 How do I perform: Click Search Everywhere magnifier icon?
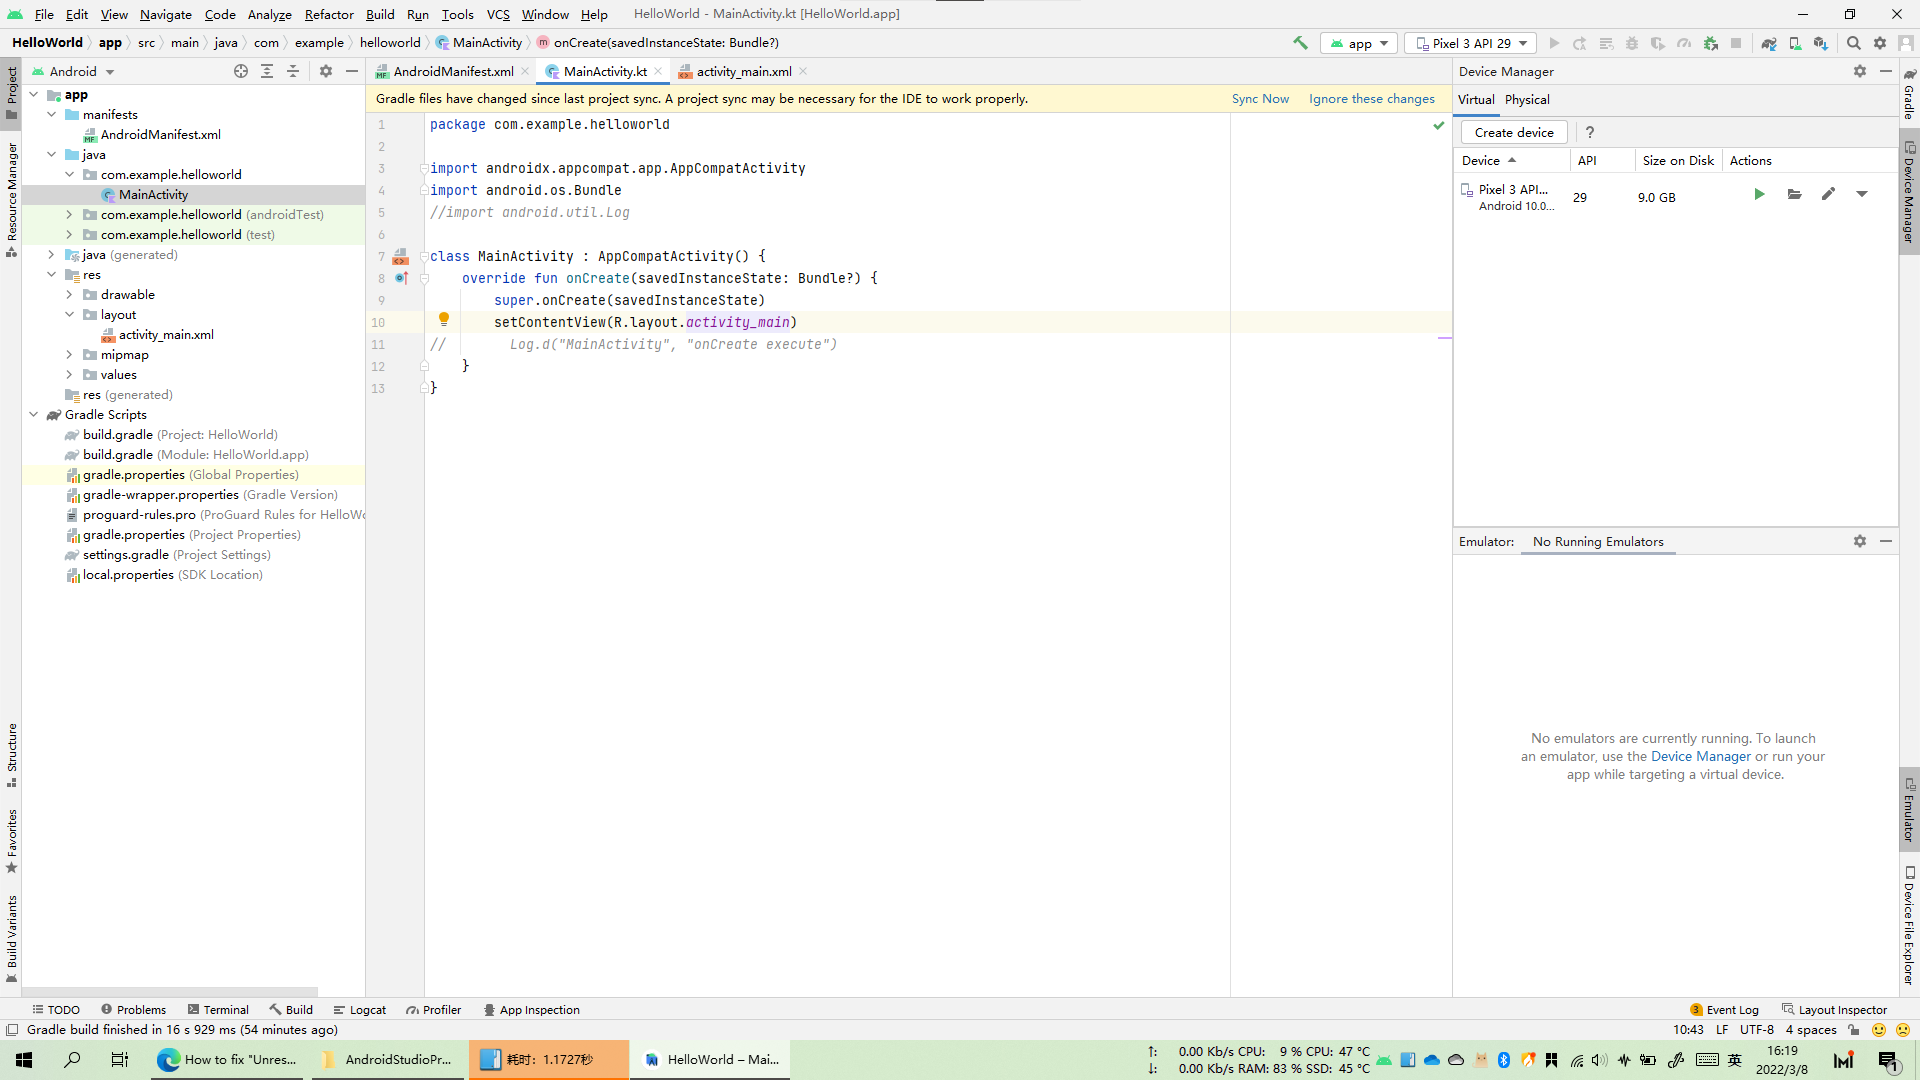pyautogui.click(x=1854, y=43)
